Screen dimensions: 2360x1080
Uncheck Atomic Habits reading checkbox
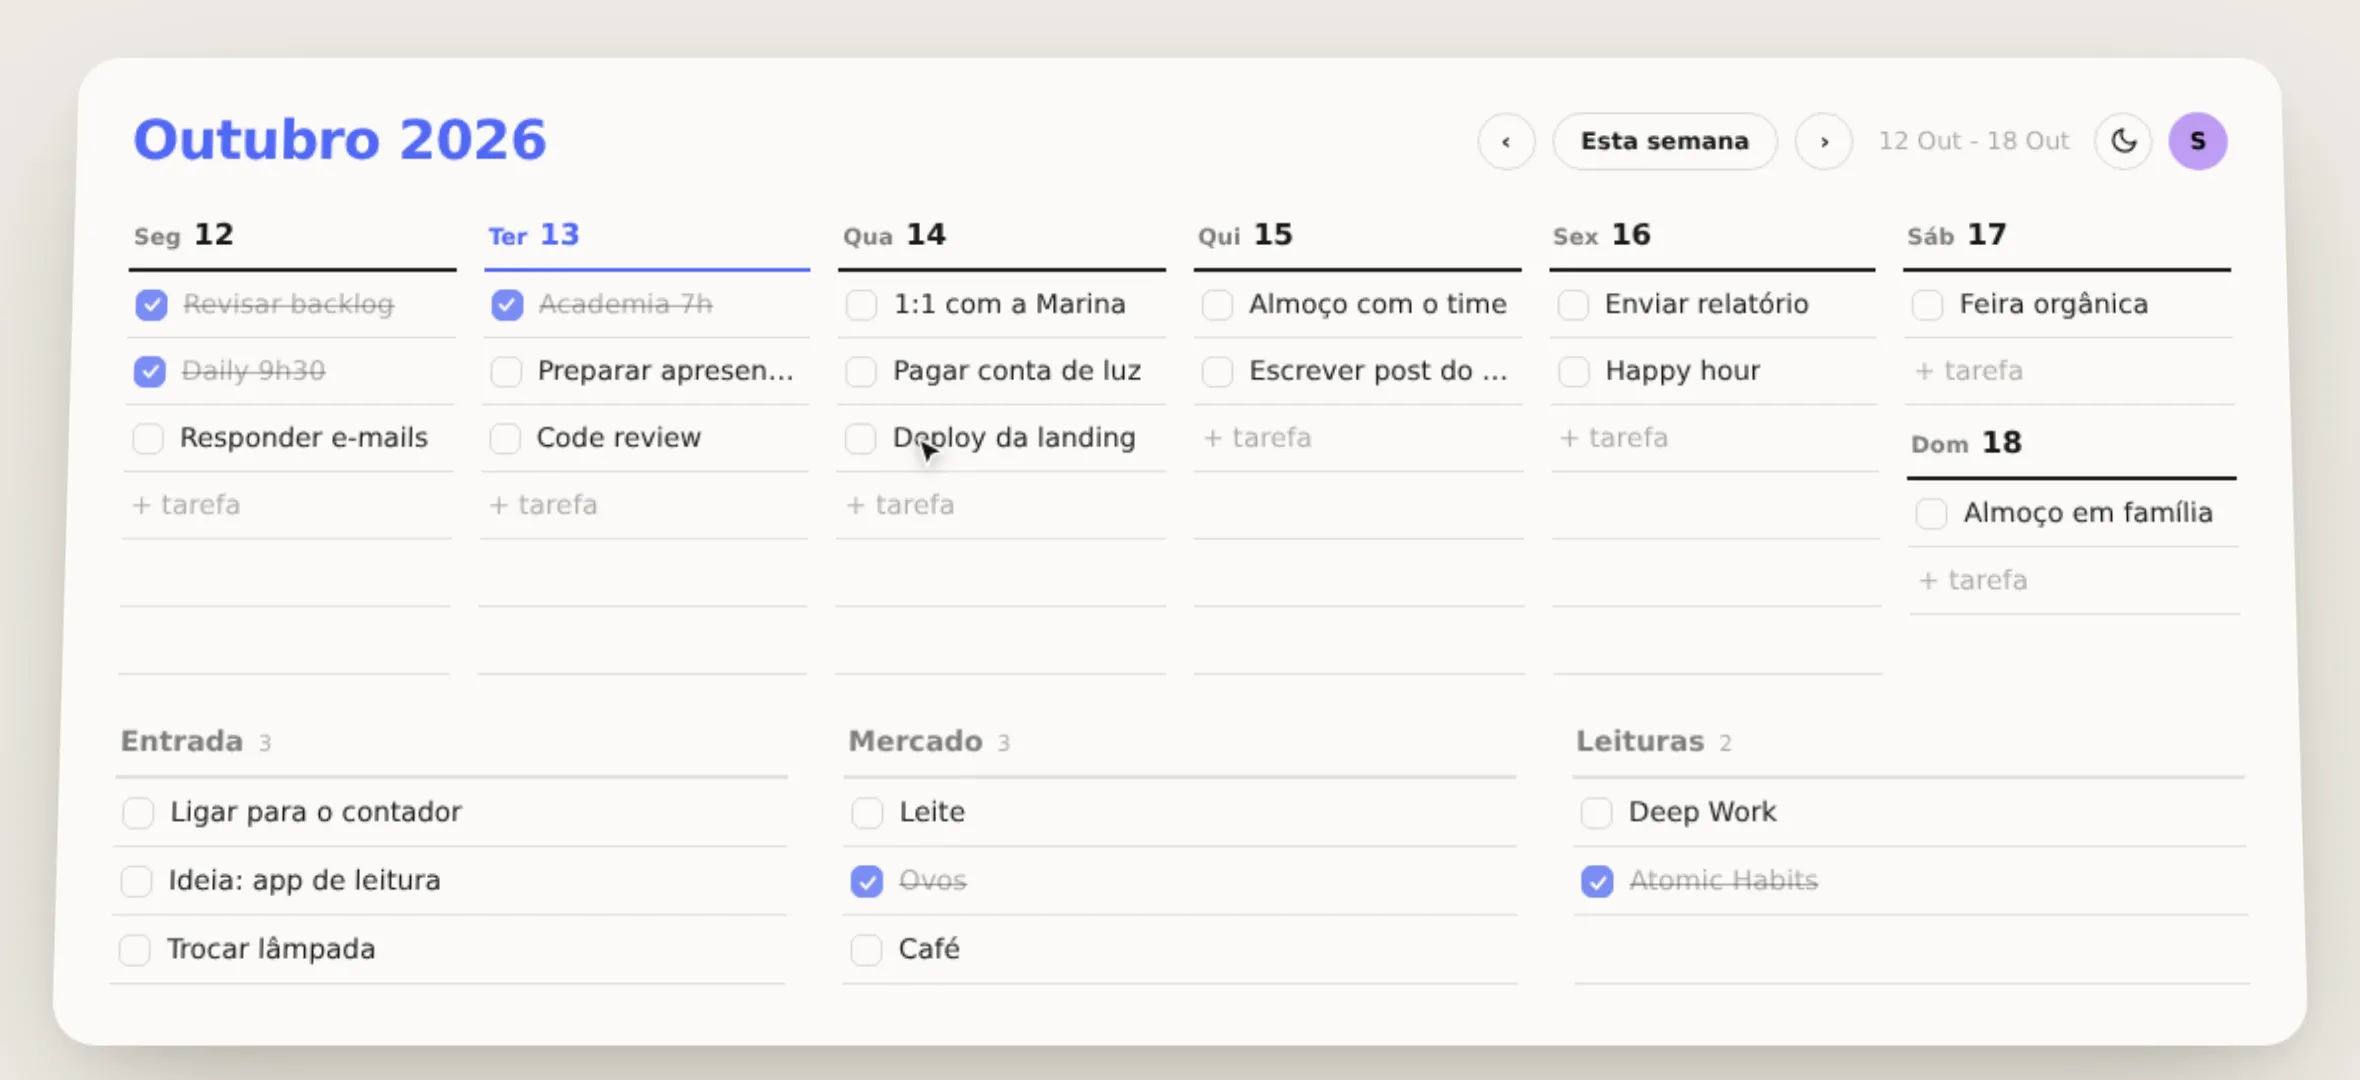pos(1597,881)
